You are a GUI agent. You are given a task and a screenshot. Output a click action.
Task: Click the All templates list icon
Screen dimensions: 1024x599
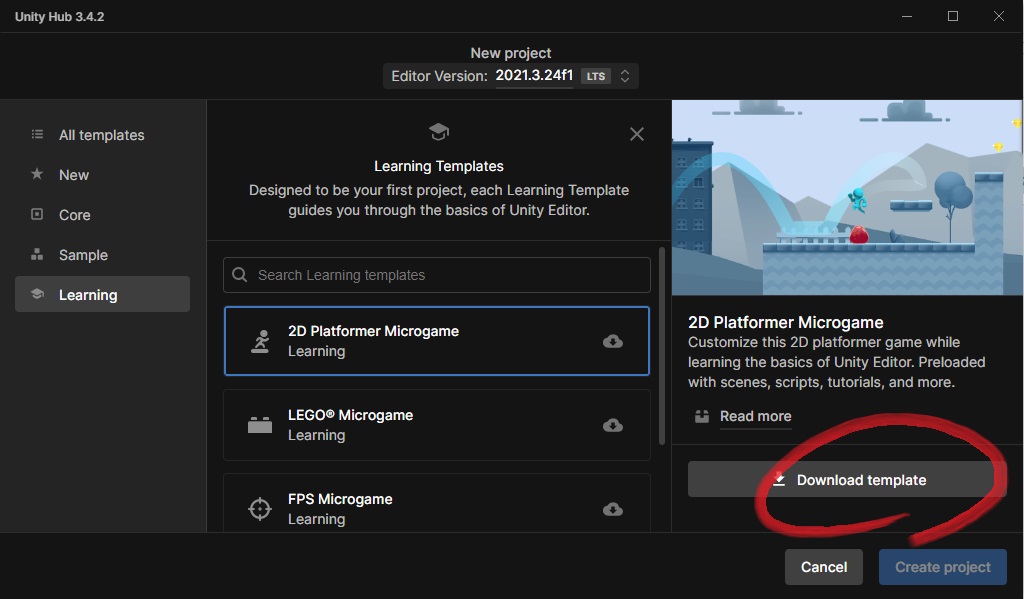pyautogui.click(x=37, y=134)
